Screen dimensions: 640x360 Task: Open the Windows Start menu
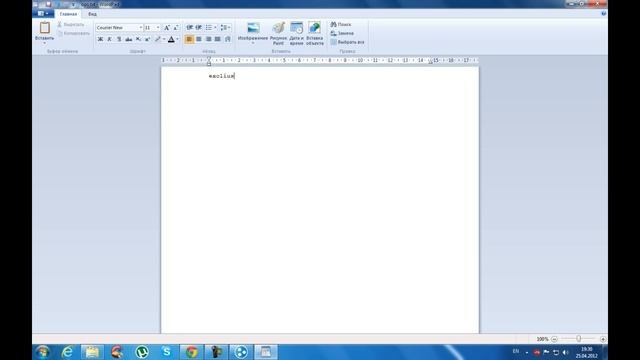pyautogui.click(x=43, y=352)
